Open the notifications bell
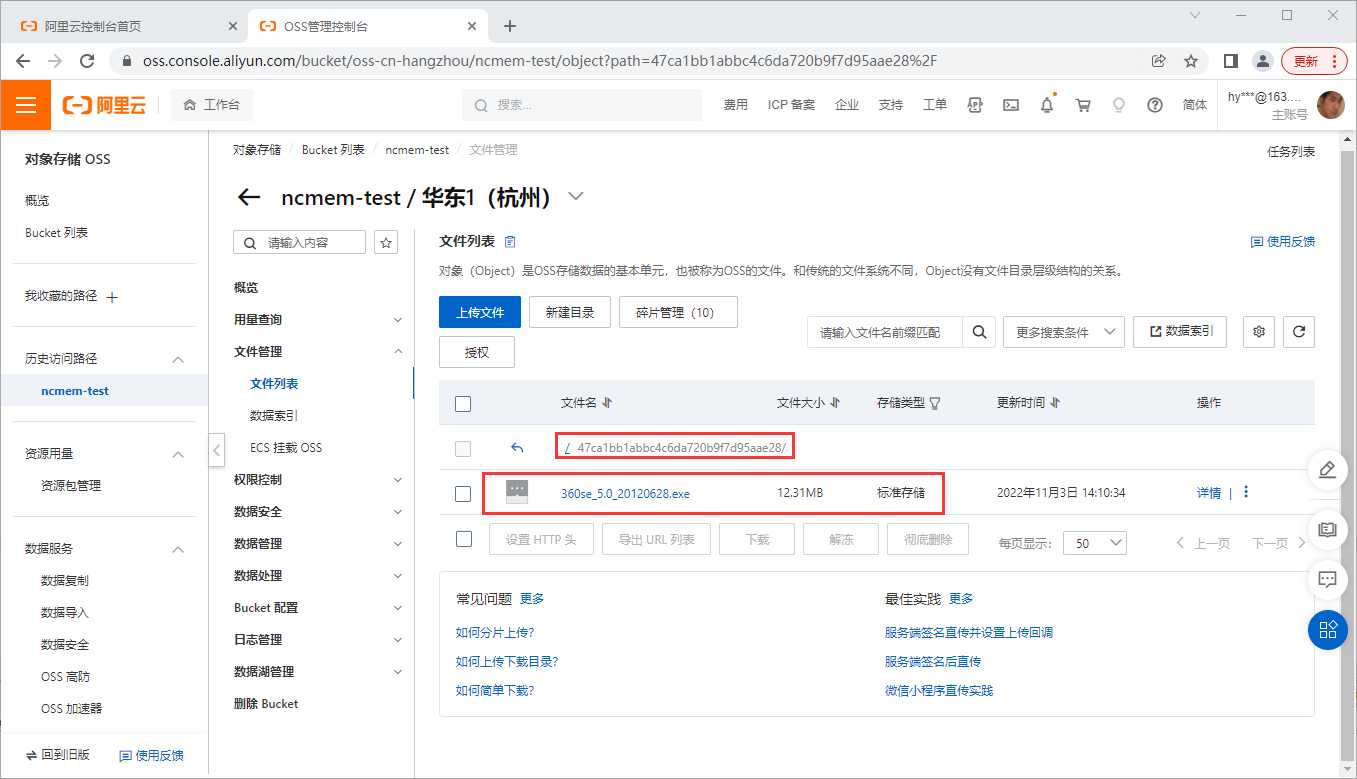 1047,105
